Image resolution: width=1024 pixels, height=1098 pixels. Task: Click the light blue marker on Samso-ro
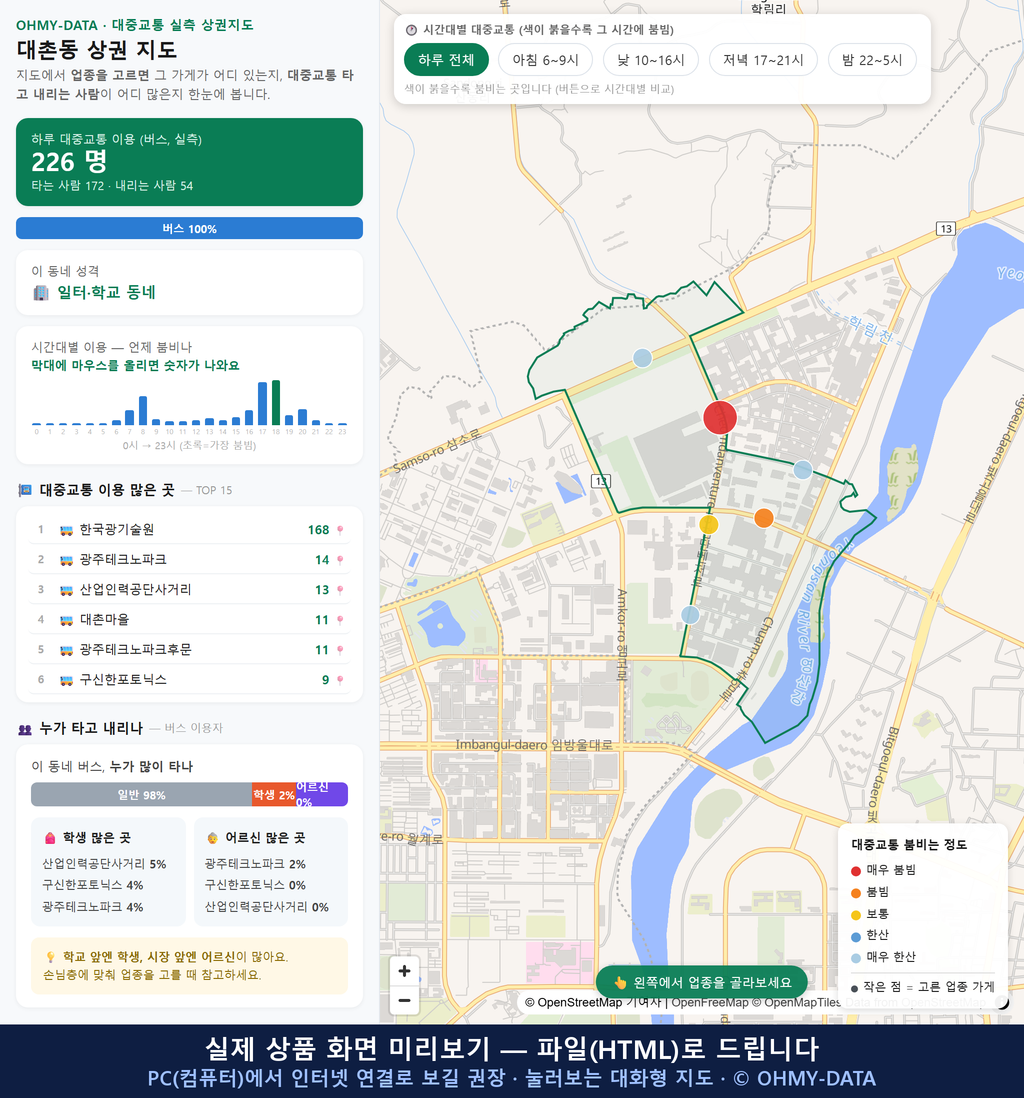coord(642,358)
